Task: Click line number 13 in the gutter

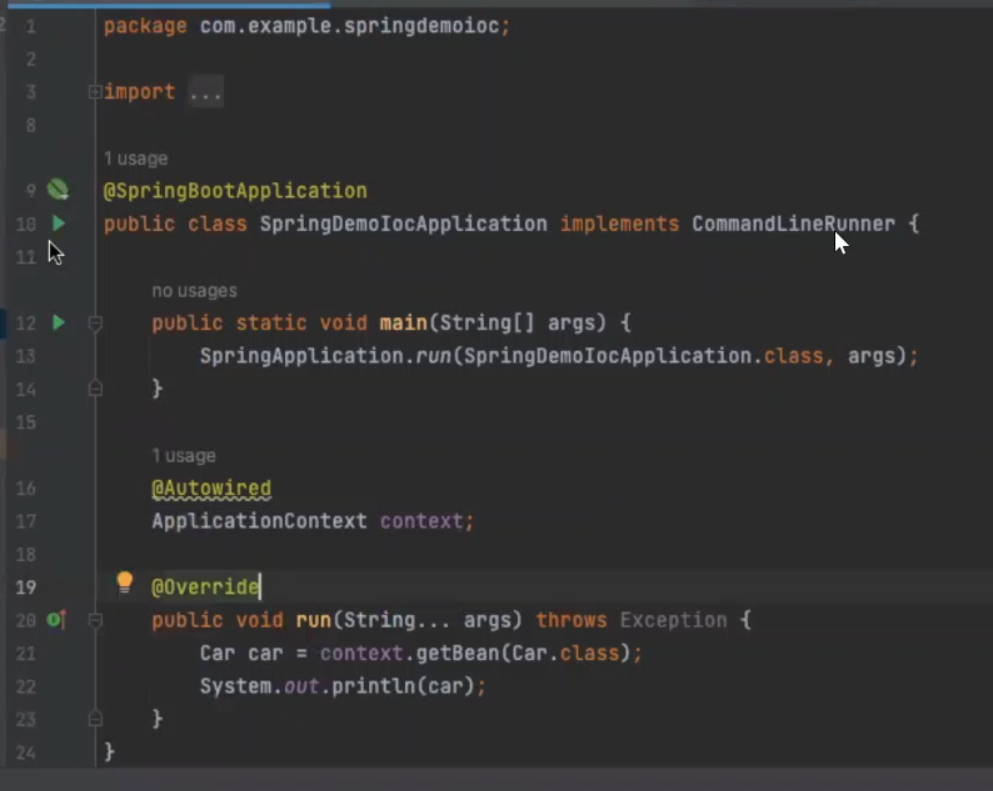Action: coord(26,356)
